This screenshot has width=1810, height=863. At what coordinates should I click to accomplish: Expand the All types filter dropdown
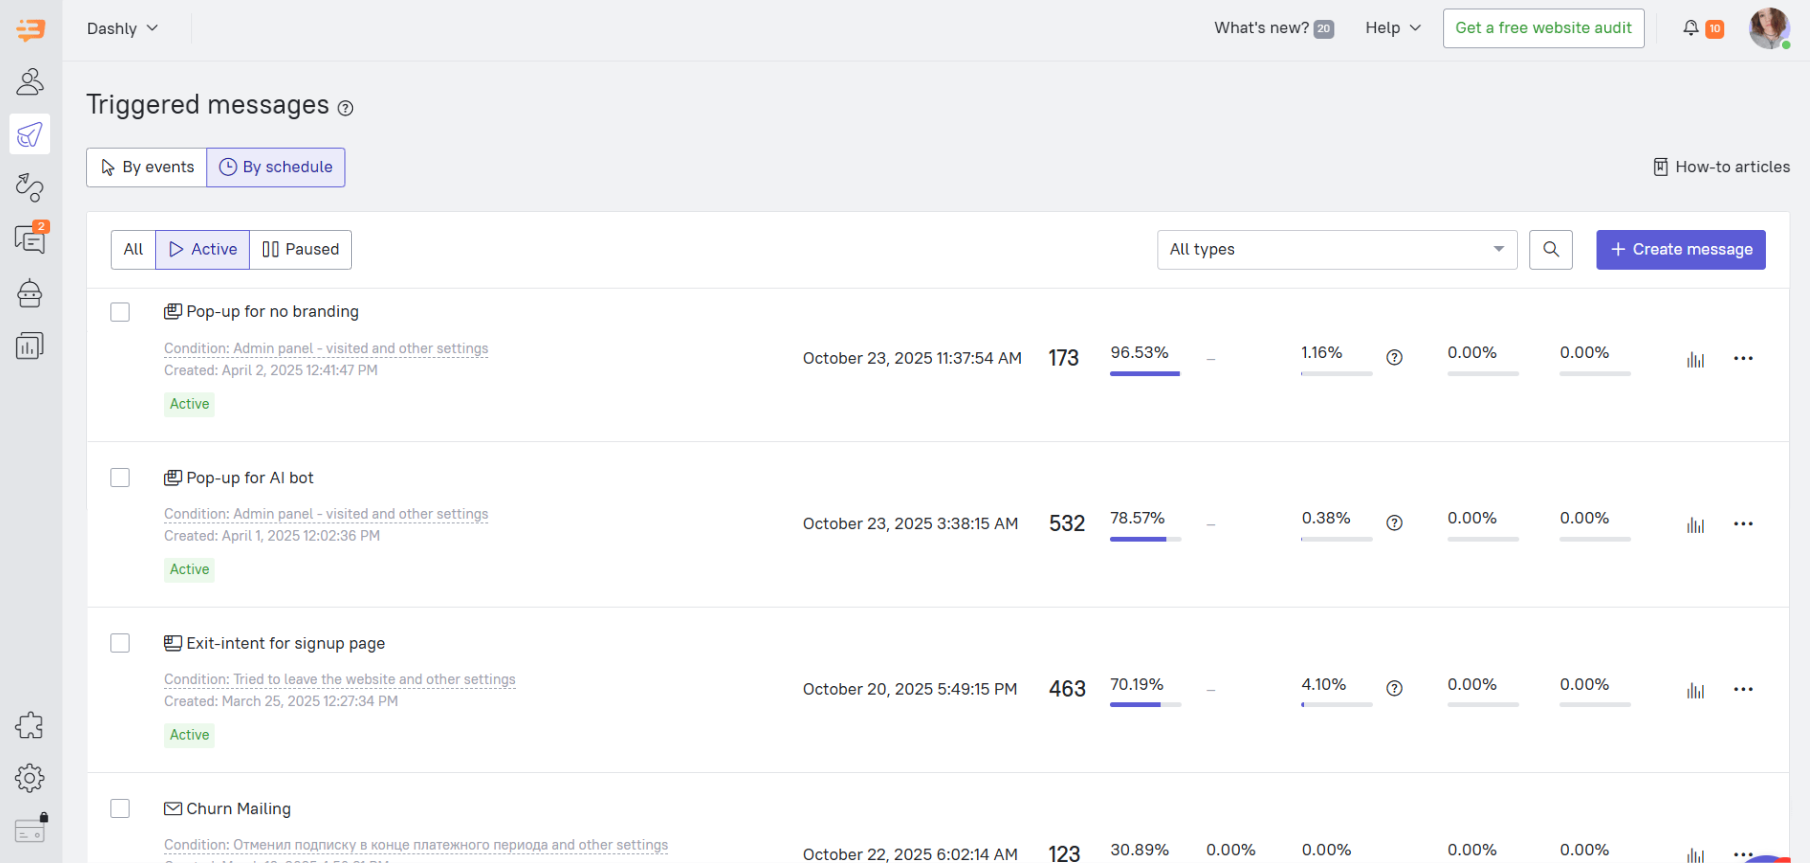coord(1336,249)
